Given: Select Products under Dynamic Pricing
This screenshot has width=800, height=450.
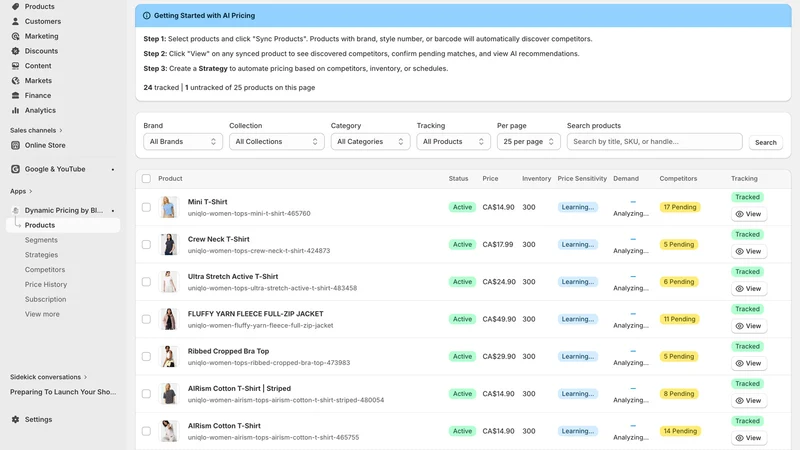Looking at the screenshot, I should coord(63,225).
